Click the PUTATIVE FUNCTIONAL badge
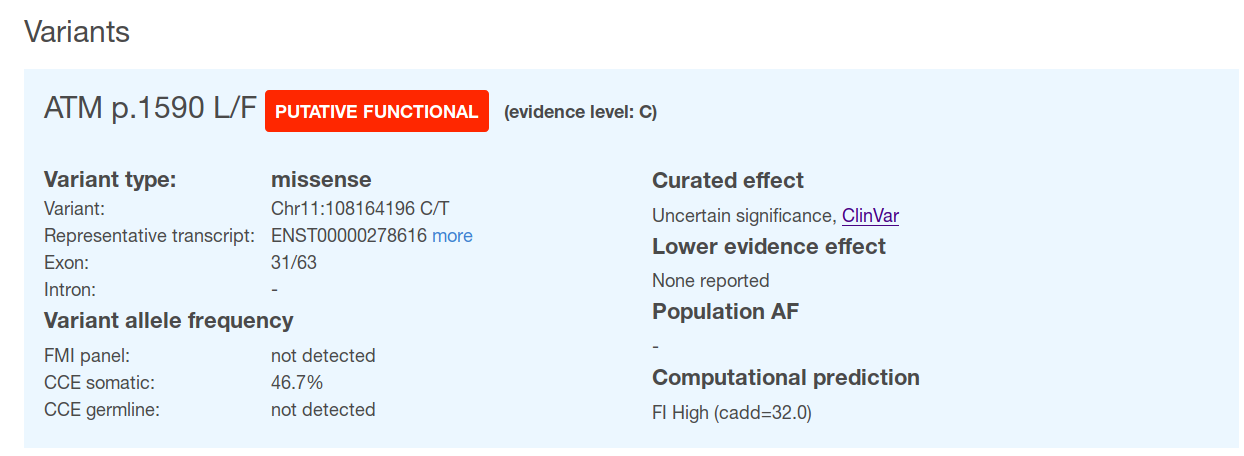The height and width of the screenshot is (456, 1244). point(377,111)
